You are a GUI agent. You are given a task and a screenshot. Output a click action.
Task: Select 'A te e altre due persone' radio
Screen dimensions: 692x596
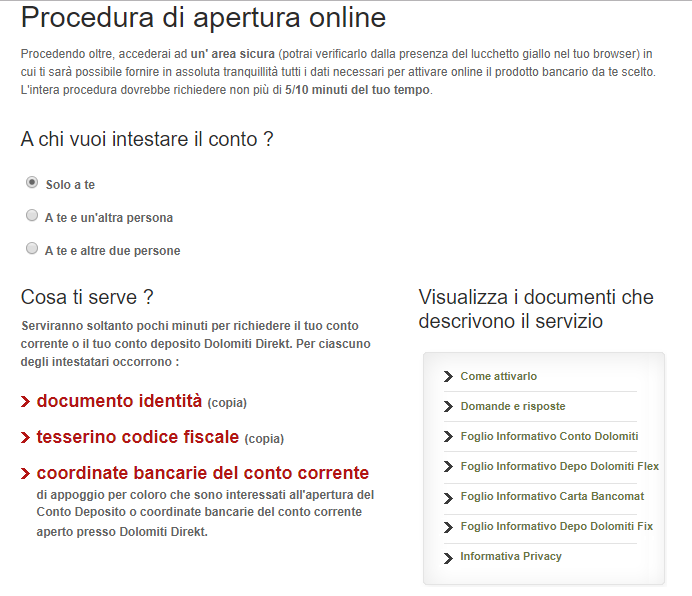point(32,249)
